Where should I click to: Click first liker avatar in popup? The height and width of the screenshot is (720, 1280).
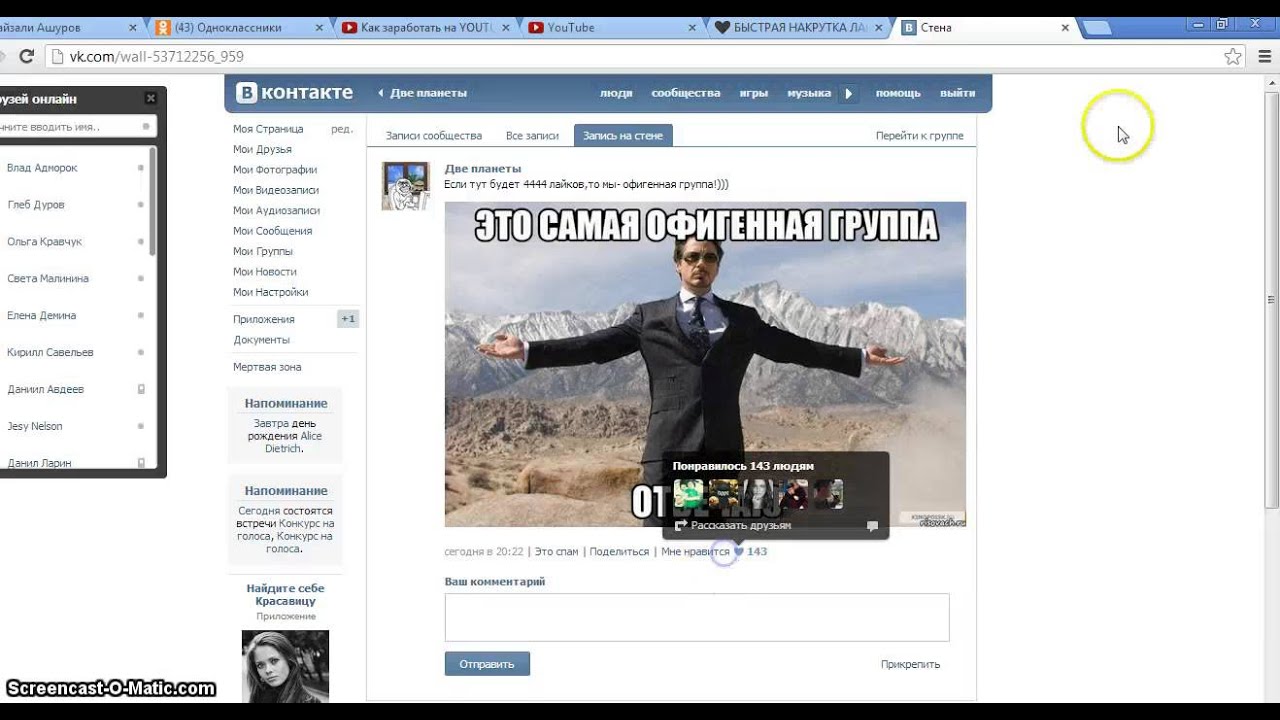(x=688, y=494)
